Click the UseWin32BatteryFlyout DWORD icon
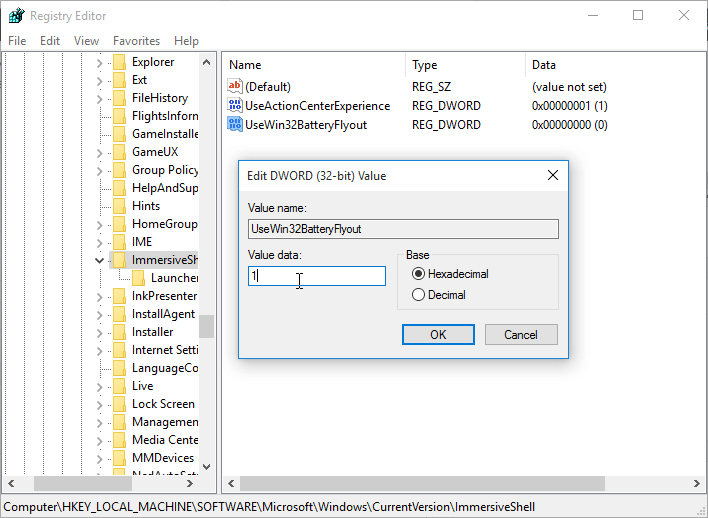708x518 pixels. click(x=235, y=124)
